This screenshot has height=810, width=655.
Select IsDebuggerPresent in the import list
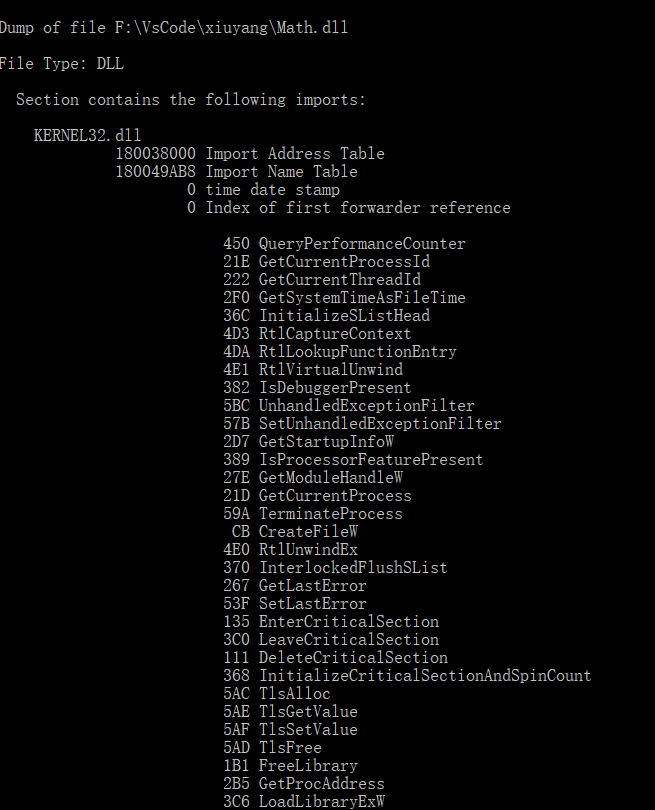click(334, 388)
